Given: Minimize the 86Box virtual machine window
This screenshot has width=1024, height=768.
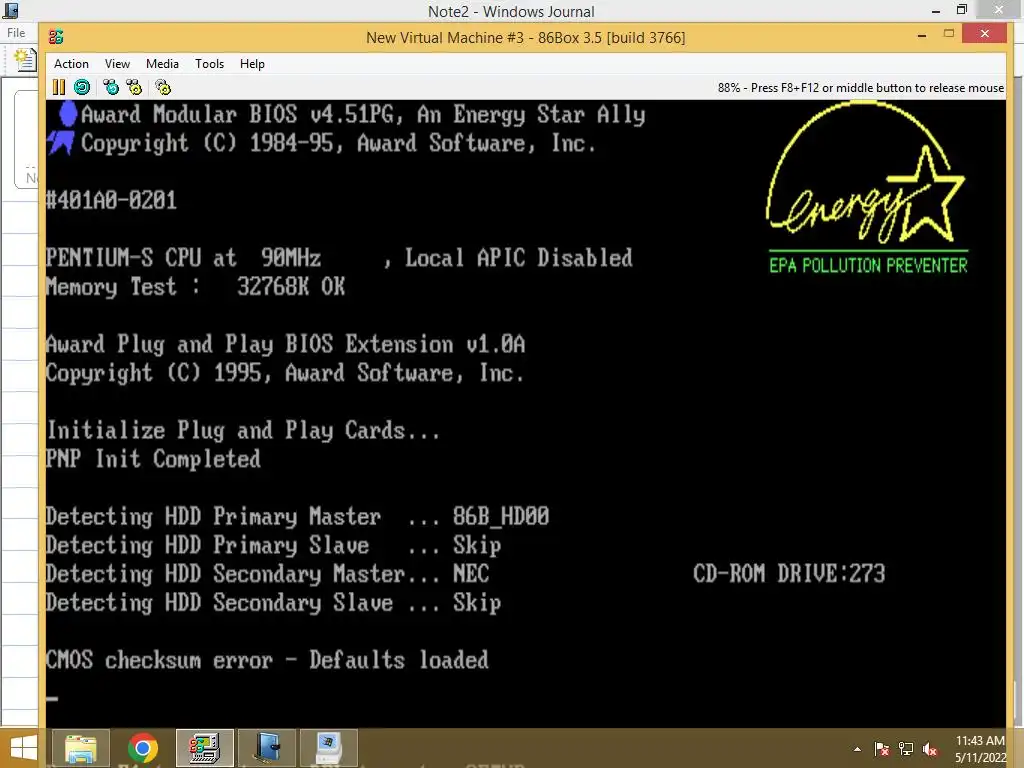Looking at the screenshot, I should coord(922,35).
